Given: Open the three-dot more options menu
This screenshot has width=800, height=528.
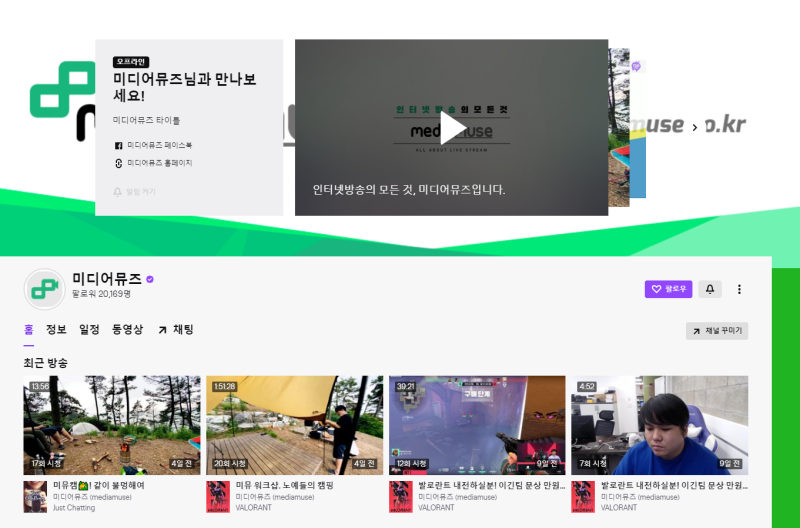Looking at the screenshot, I should (739, 289).
